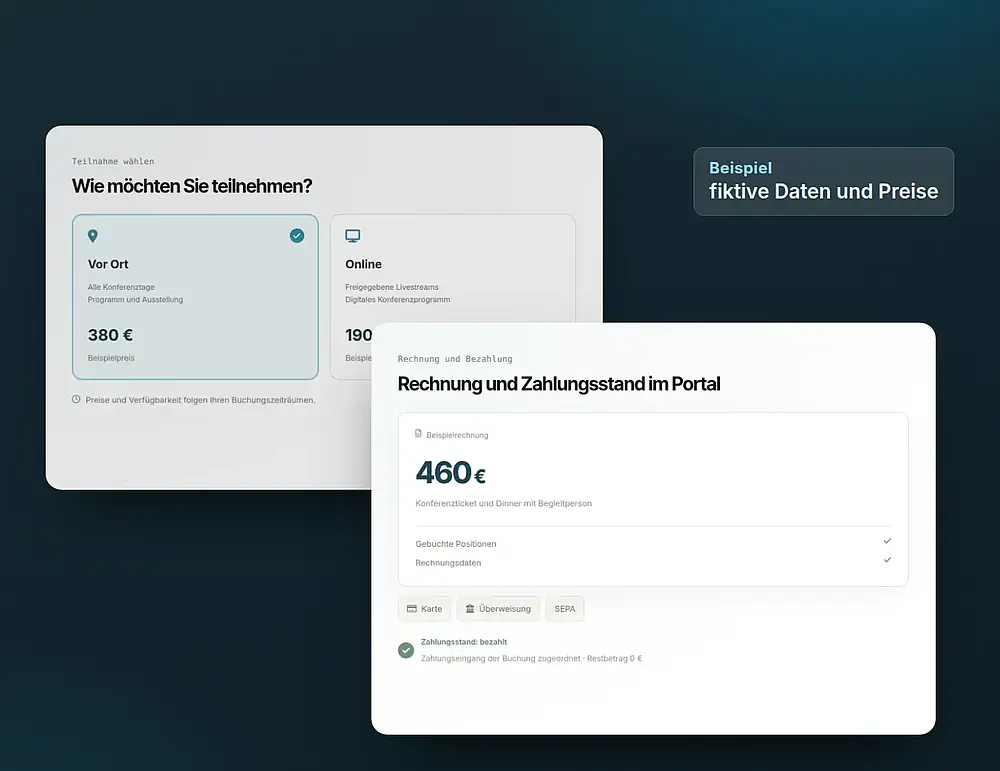Select the SEPA payment button
This screenshot has width=1000, height=771.
564,609
